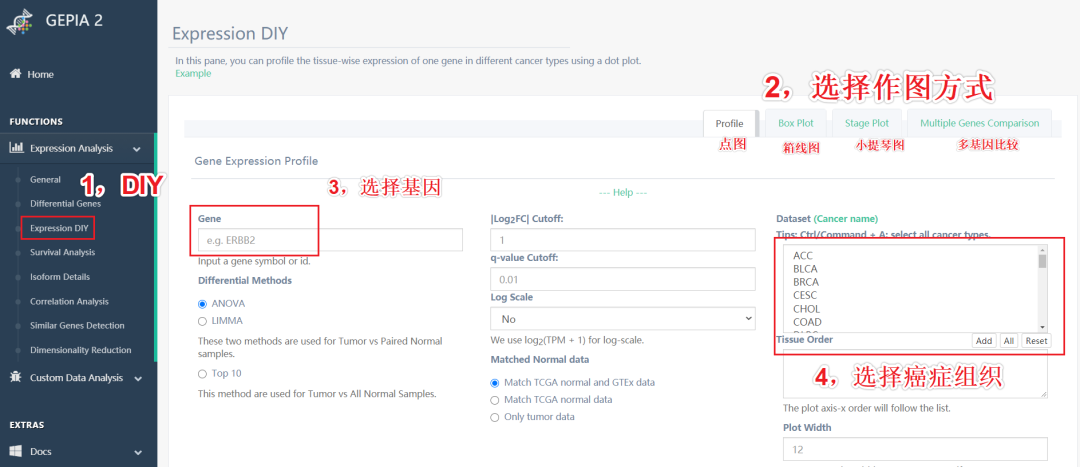This screenshot has height=467, width=1080.
Task: Click the Gene input field
Action: pyautogui.click(x=330, y=240)
